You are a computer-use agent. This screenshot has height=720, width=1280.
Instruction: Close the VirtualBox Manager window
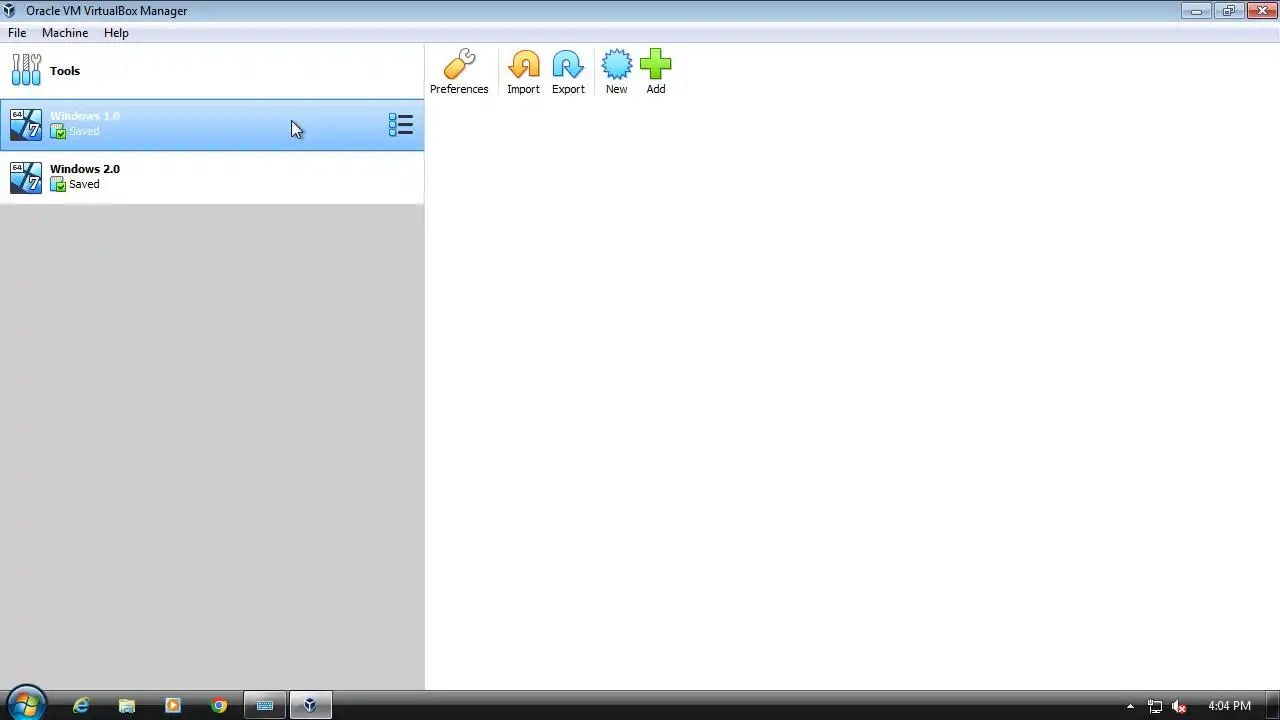coord(1261,11)
